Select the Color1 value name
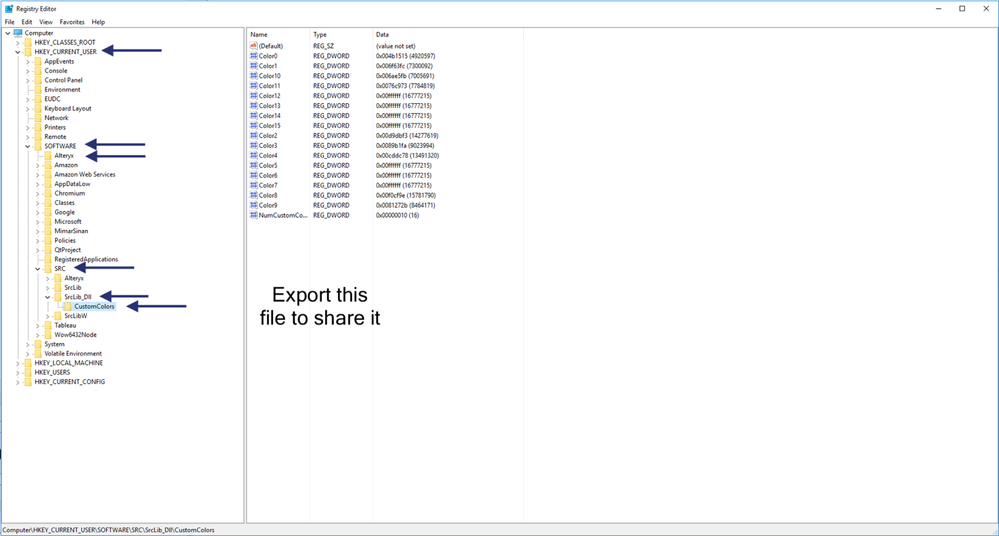999x536 pixels. pyautogui.click(x=268, y=66)
